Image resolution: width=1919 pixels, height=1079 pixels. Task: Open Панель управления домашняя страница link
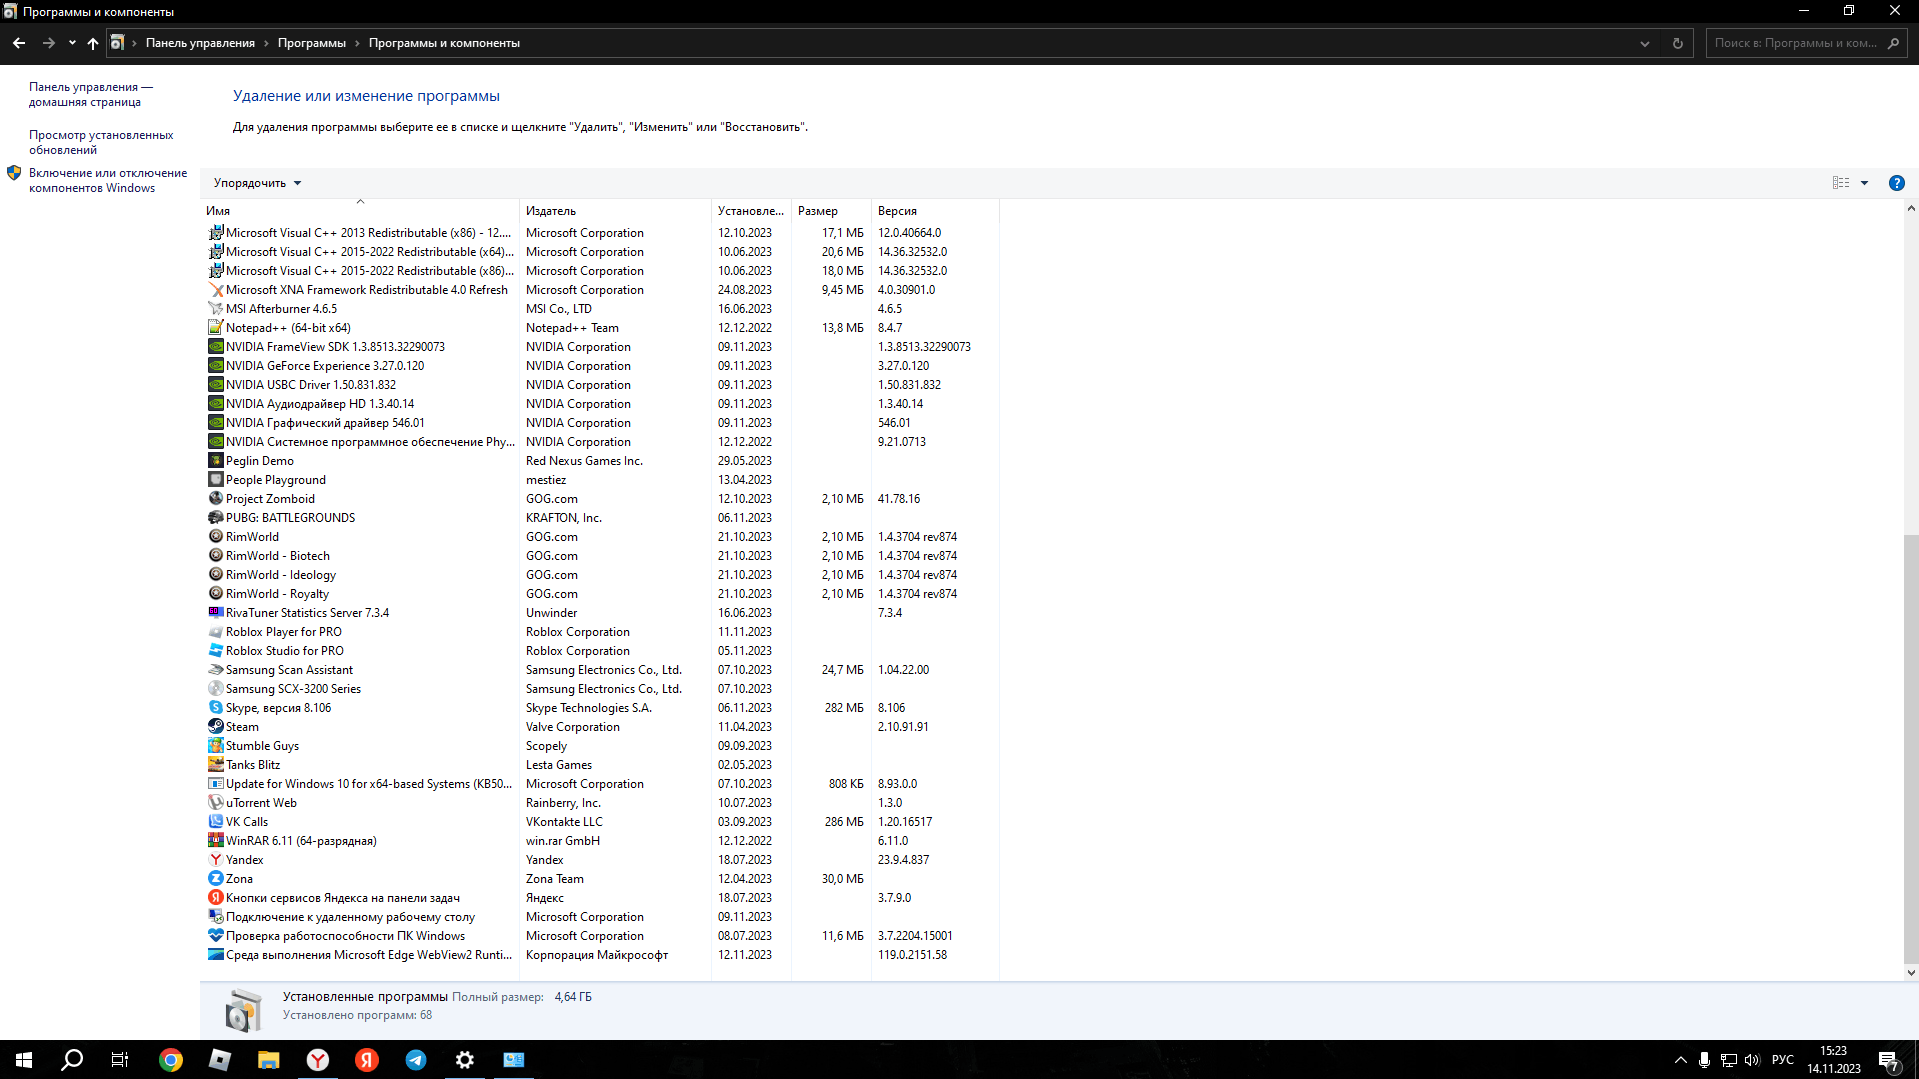(x=91, y=94)
